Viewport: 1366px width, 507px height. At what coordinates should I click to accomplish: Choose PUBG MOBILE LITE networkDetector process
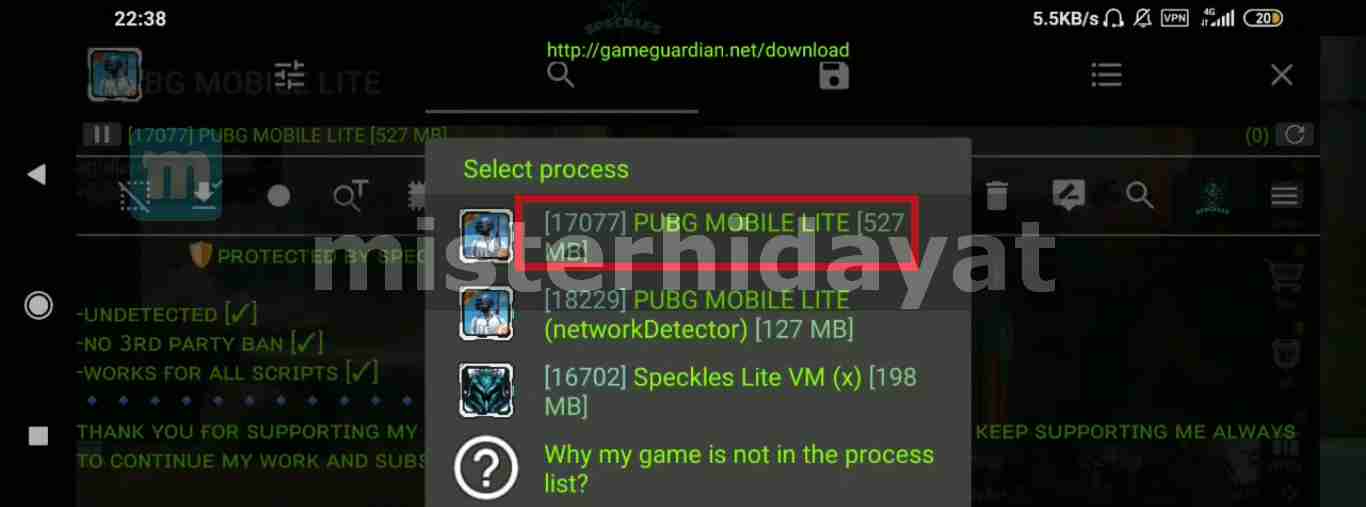point(697,313)
